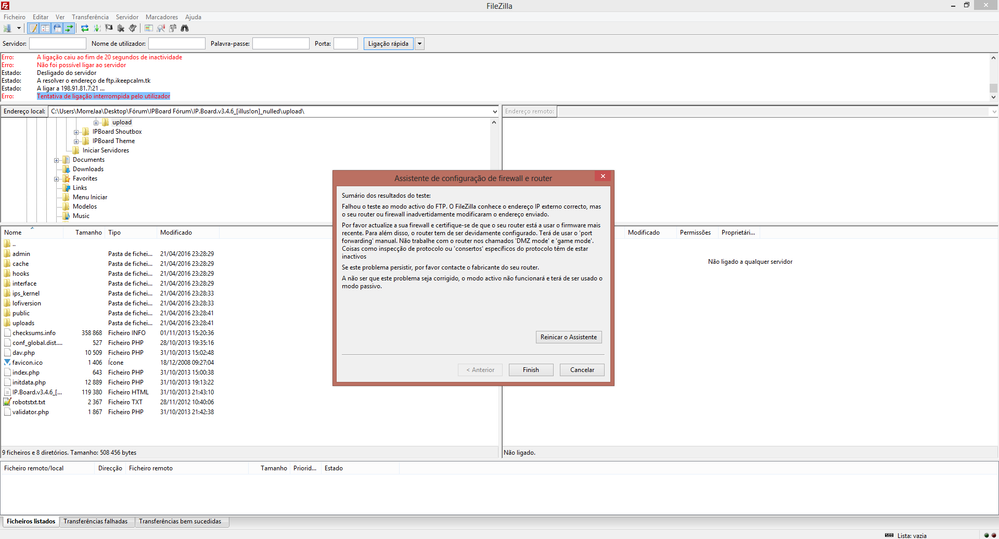
Task: Click the reconnect to last server icon
Action: tap(132, 28)
